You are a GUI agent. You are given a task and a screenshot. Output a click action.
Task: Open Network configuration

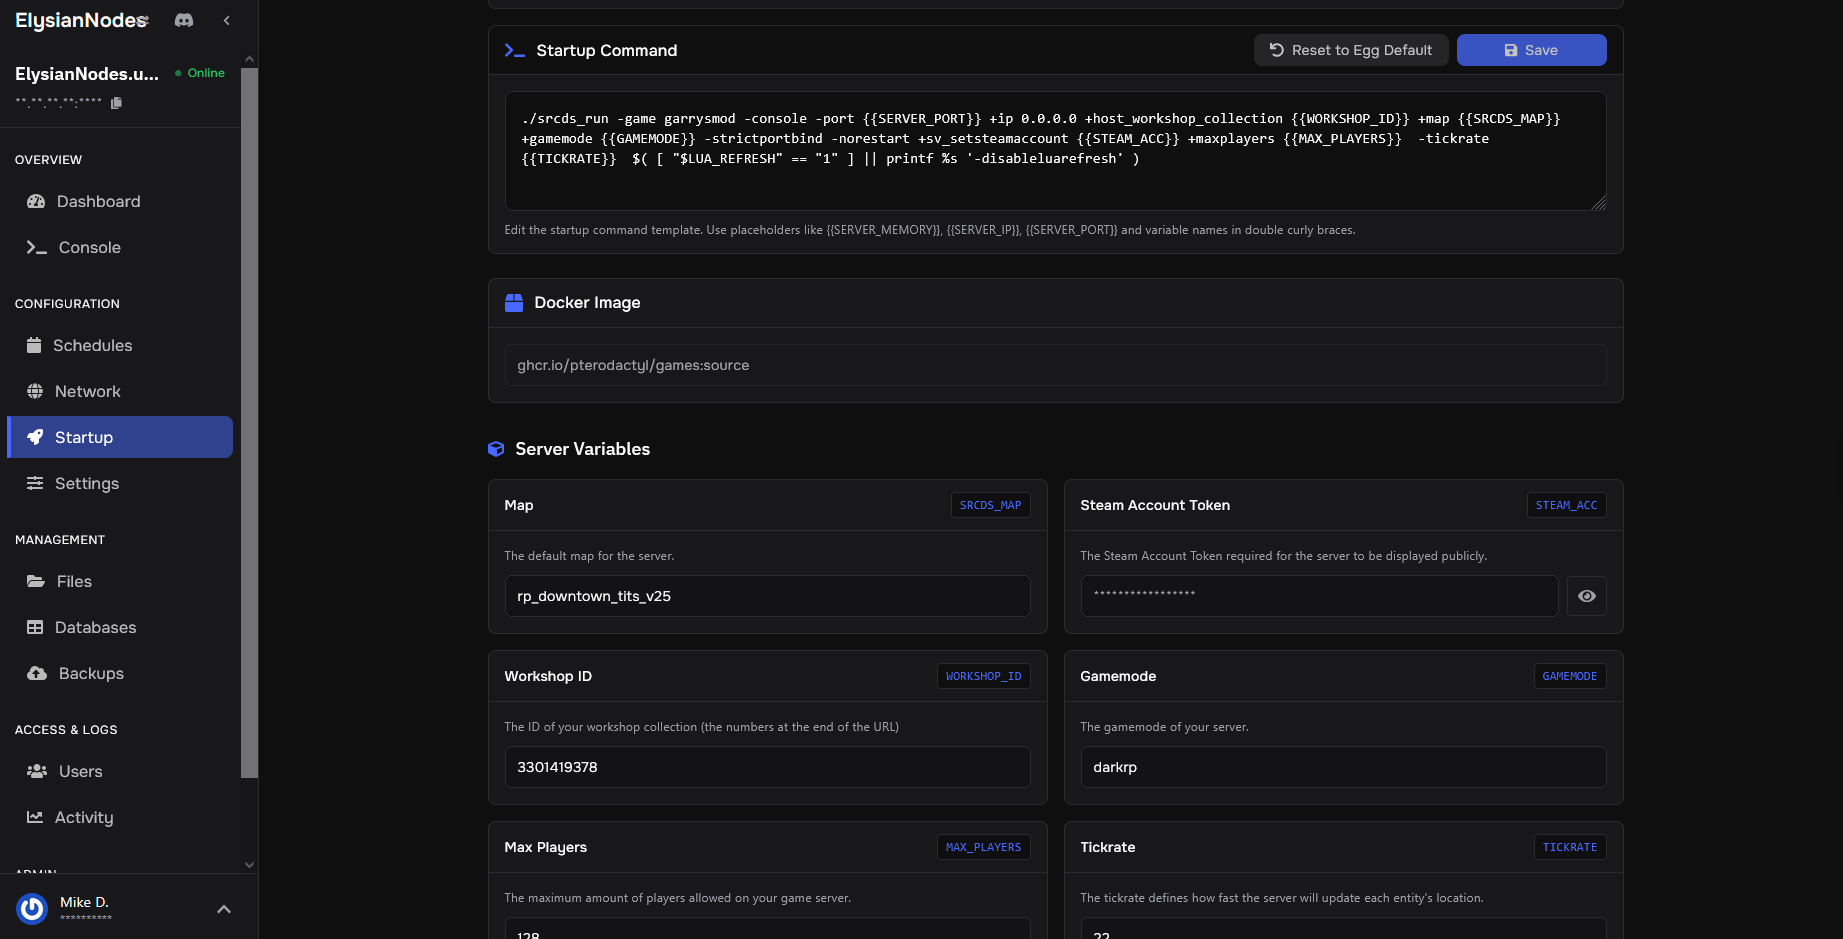pos(120,391)
